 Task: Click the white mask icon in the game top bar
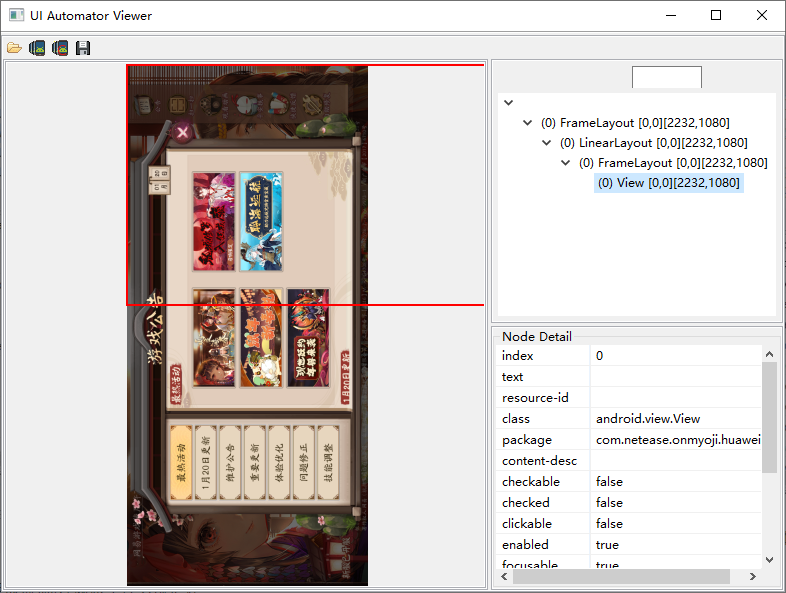(x=246, y=106)
